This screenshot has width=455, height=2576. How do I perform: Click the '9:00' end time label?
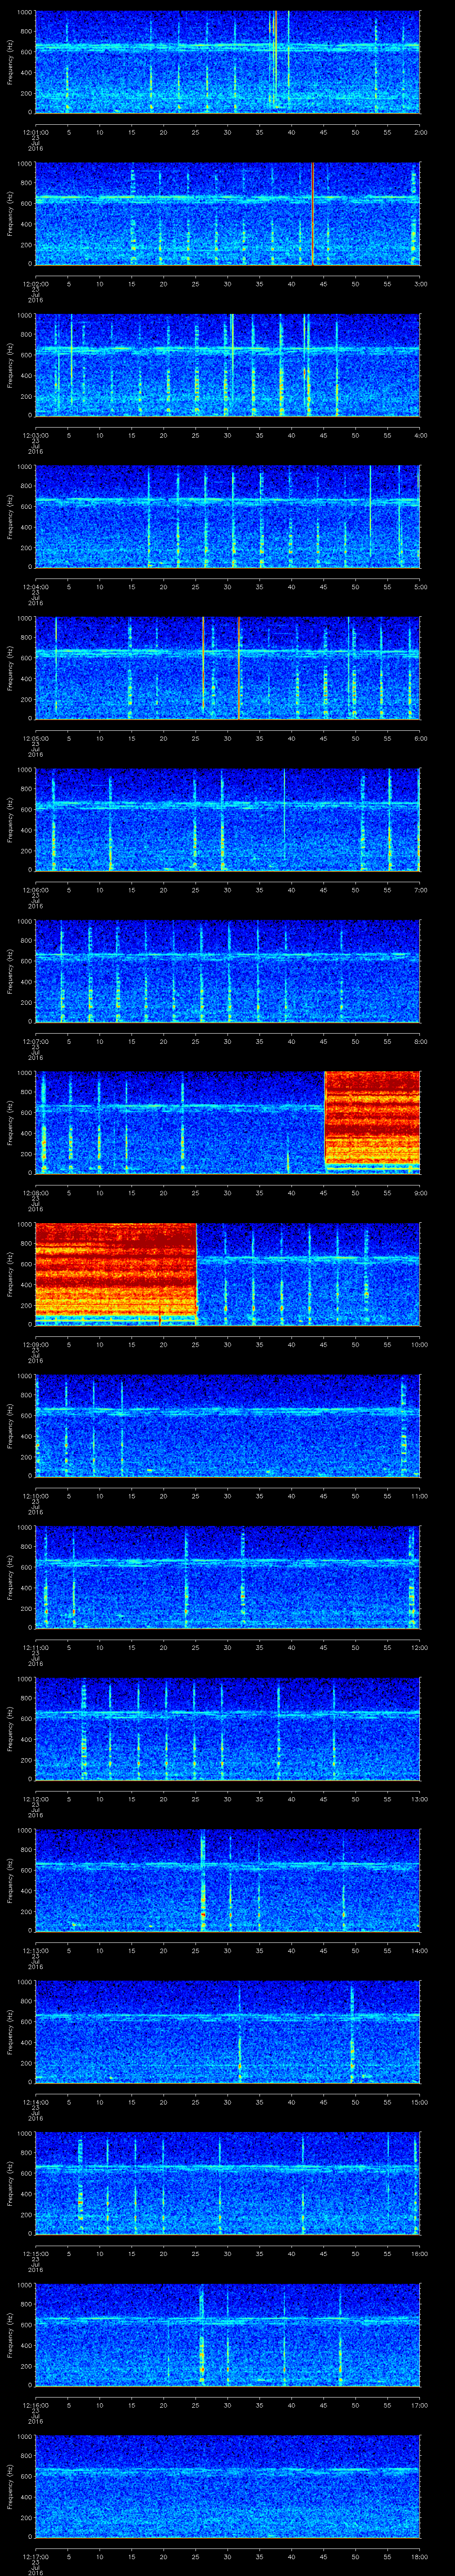(x=420, y=1193)
